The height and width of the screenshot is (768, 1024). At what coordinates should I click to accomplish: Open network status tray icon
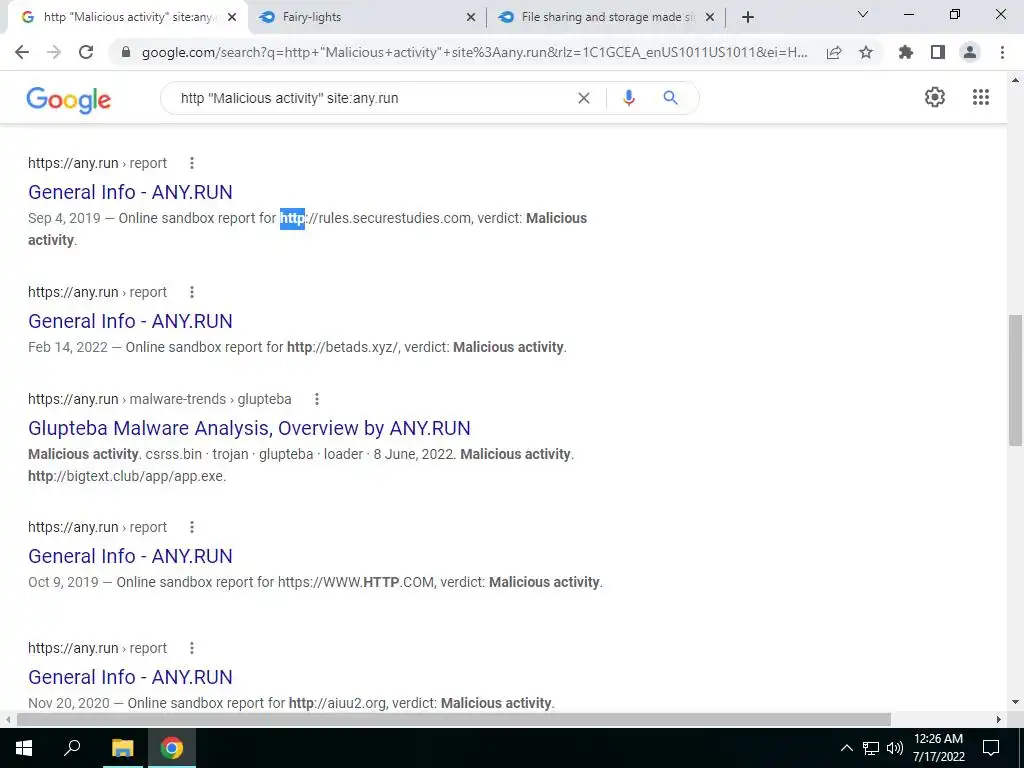[871, 748]
